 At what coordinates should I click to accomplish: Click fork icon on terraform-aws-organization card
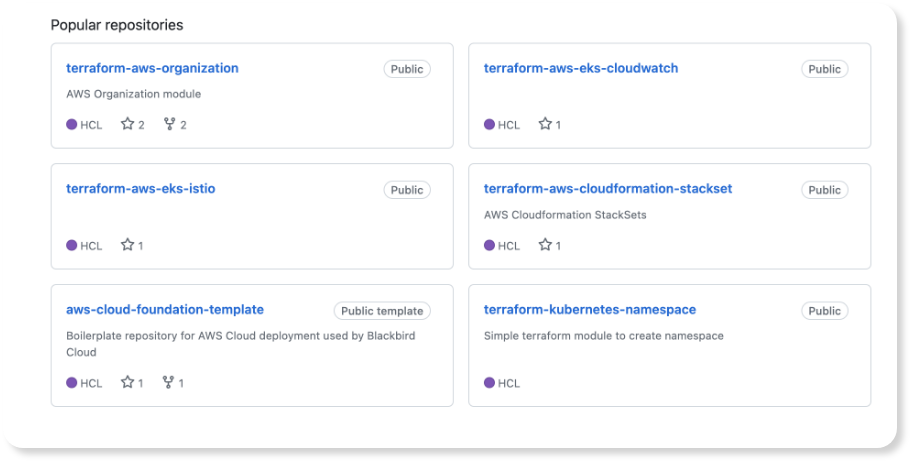[169, 123]
